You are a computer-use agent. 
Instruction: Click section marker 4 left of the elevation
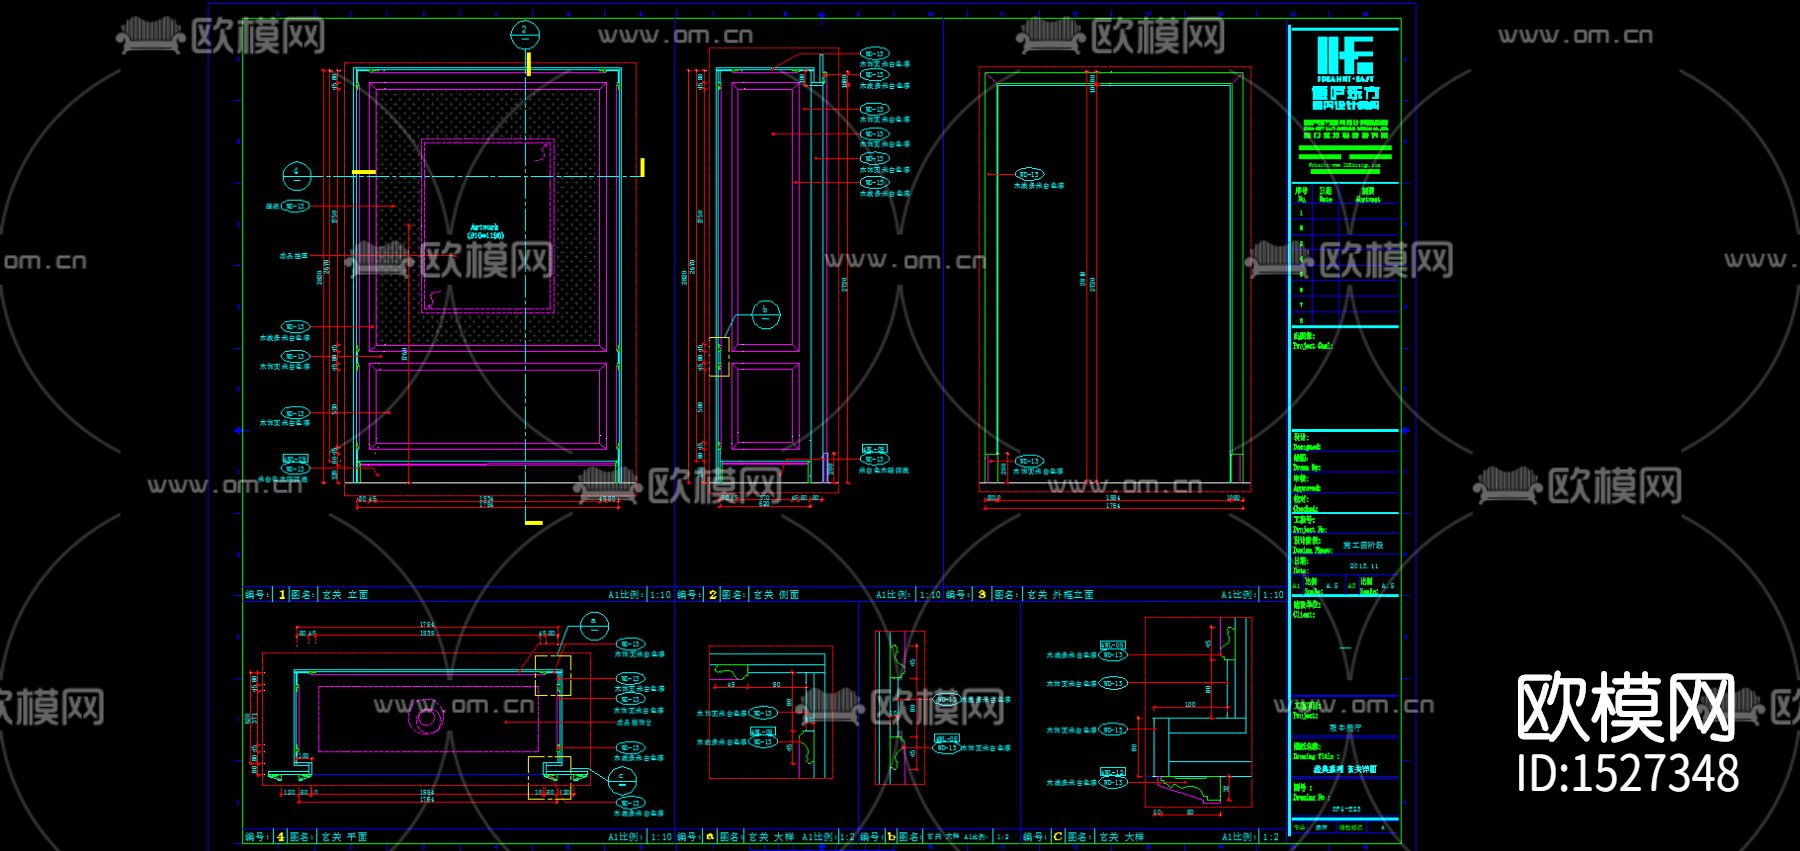coord(296,176)
